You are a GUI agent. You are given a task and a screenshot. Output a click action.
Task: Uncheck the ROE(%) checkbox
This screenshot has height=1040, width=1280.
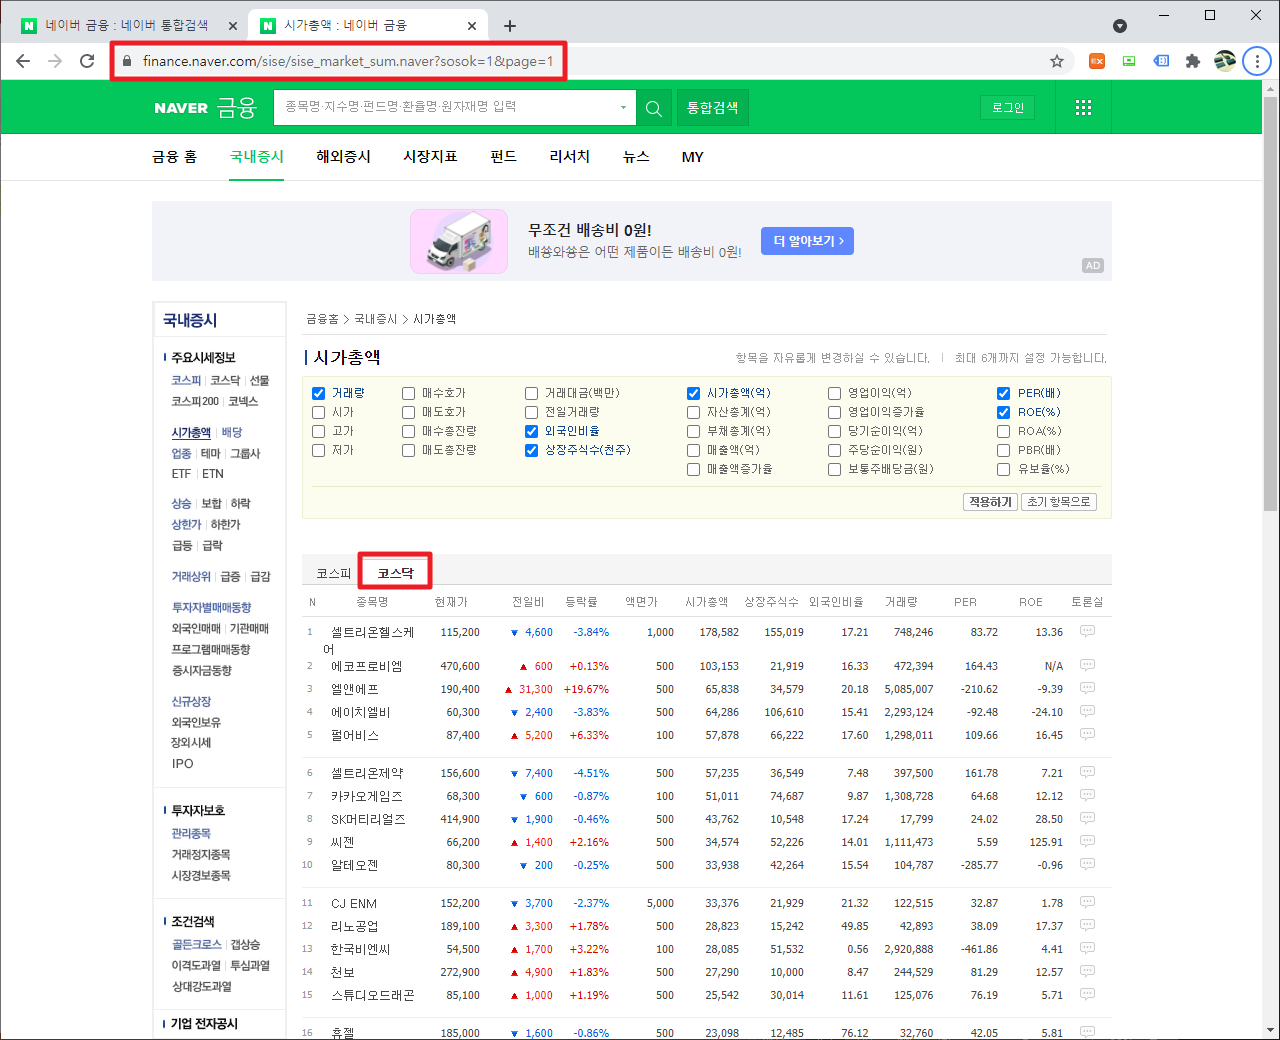click(x=1003, y=412)
